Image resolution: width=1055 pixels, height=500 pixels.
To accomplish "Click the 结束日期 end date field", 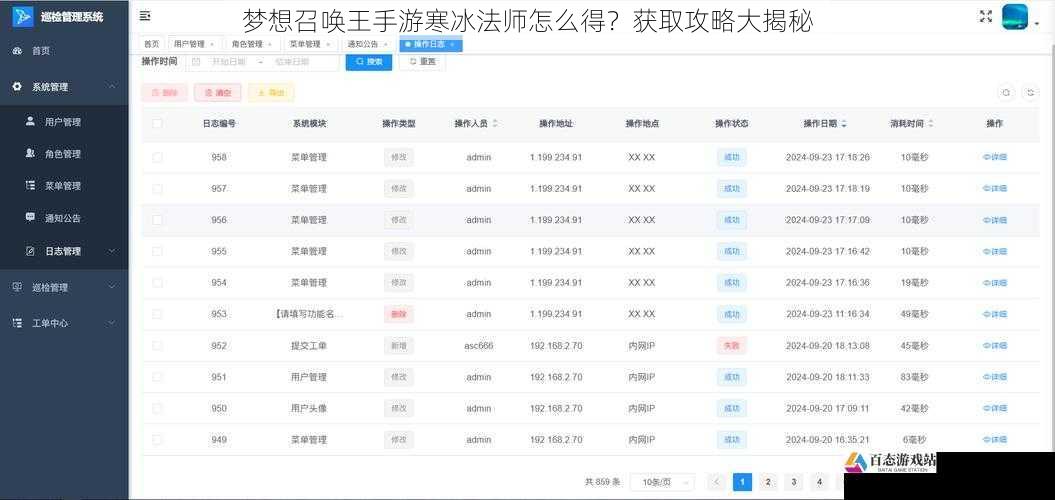I will click(x=293, y=62).
